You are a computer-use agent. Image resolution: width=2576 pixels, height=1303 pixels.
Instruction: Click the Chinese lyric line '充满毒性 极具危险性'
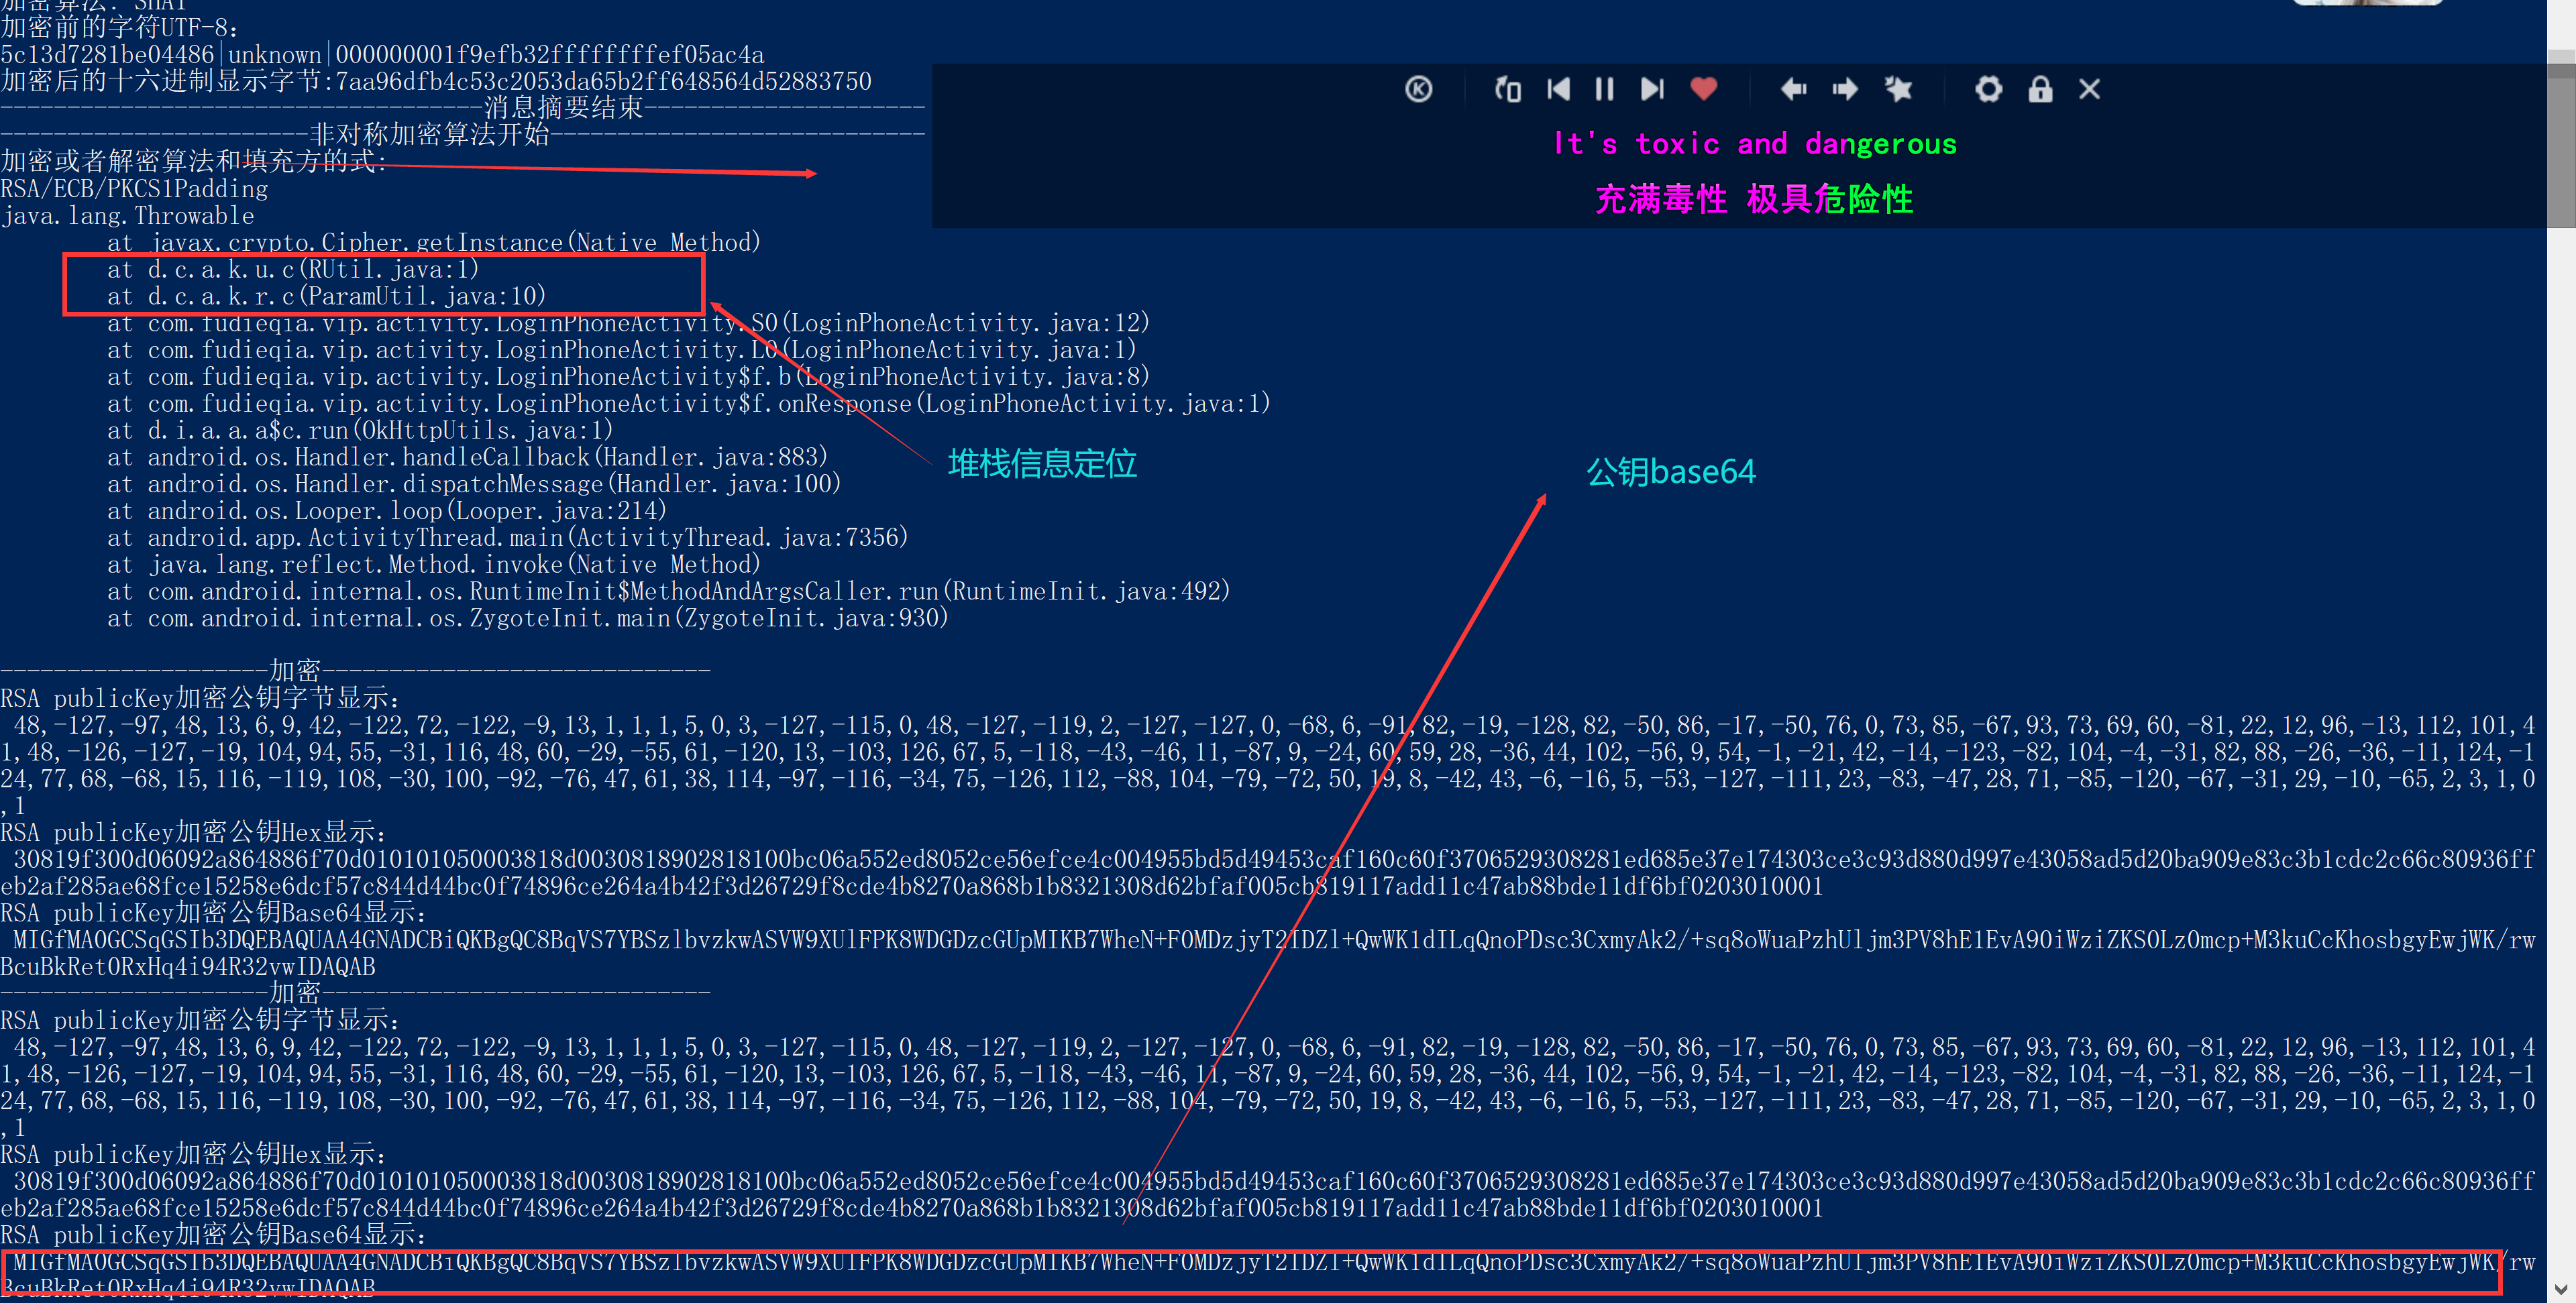[x=1754, y=199]
